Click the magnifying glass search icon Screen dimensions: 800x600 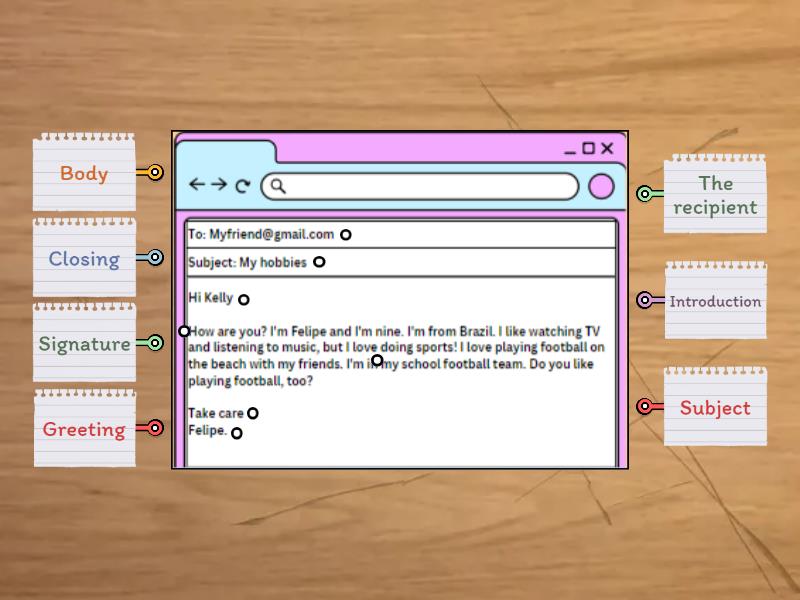(279, 186)
